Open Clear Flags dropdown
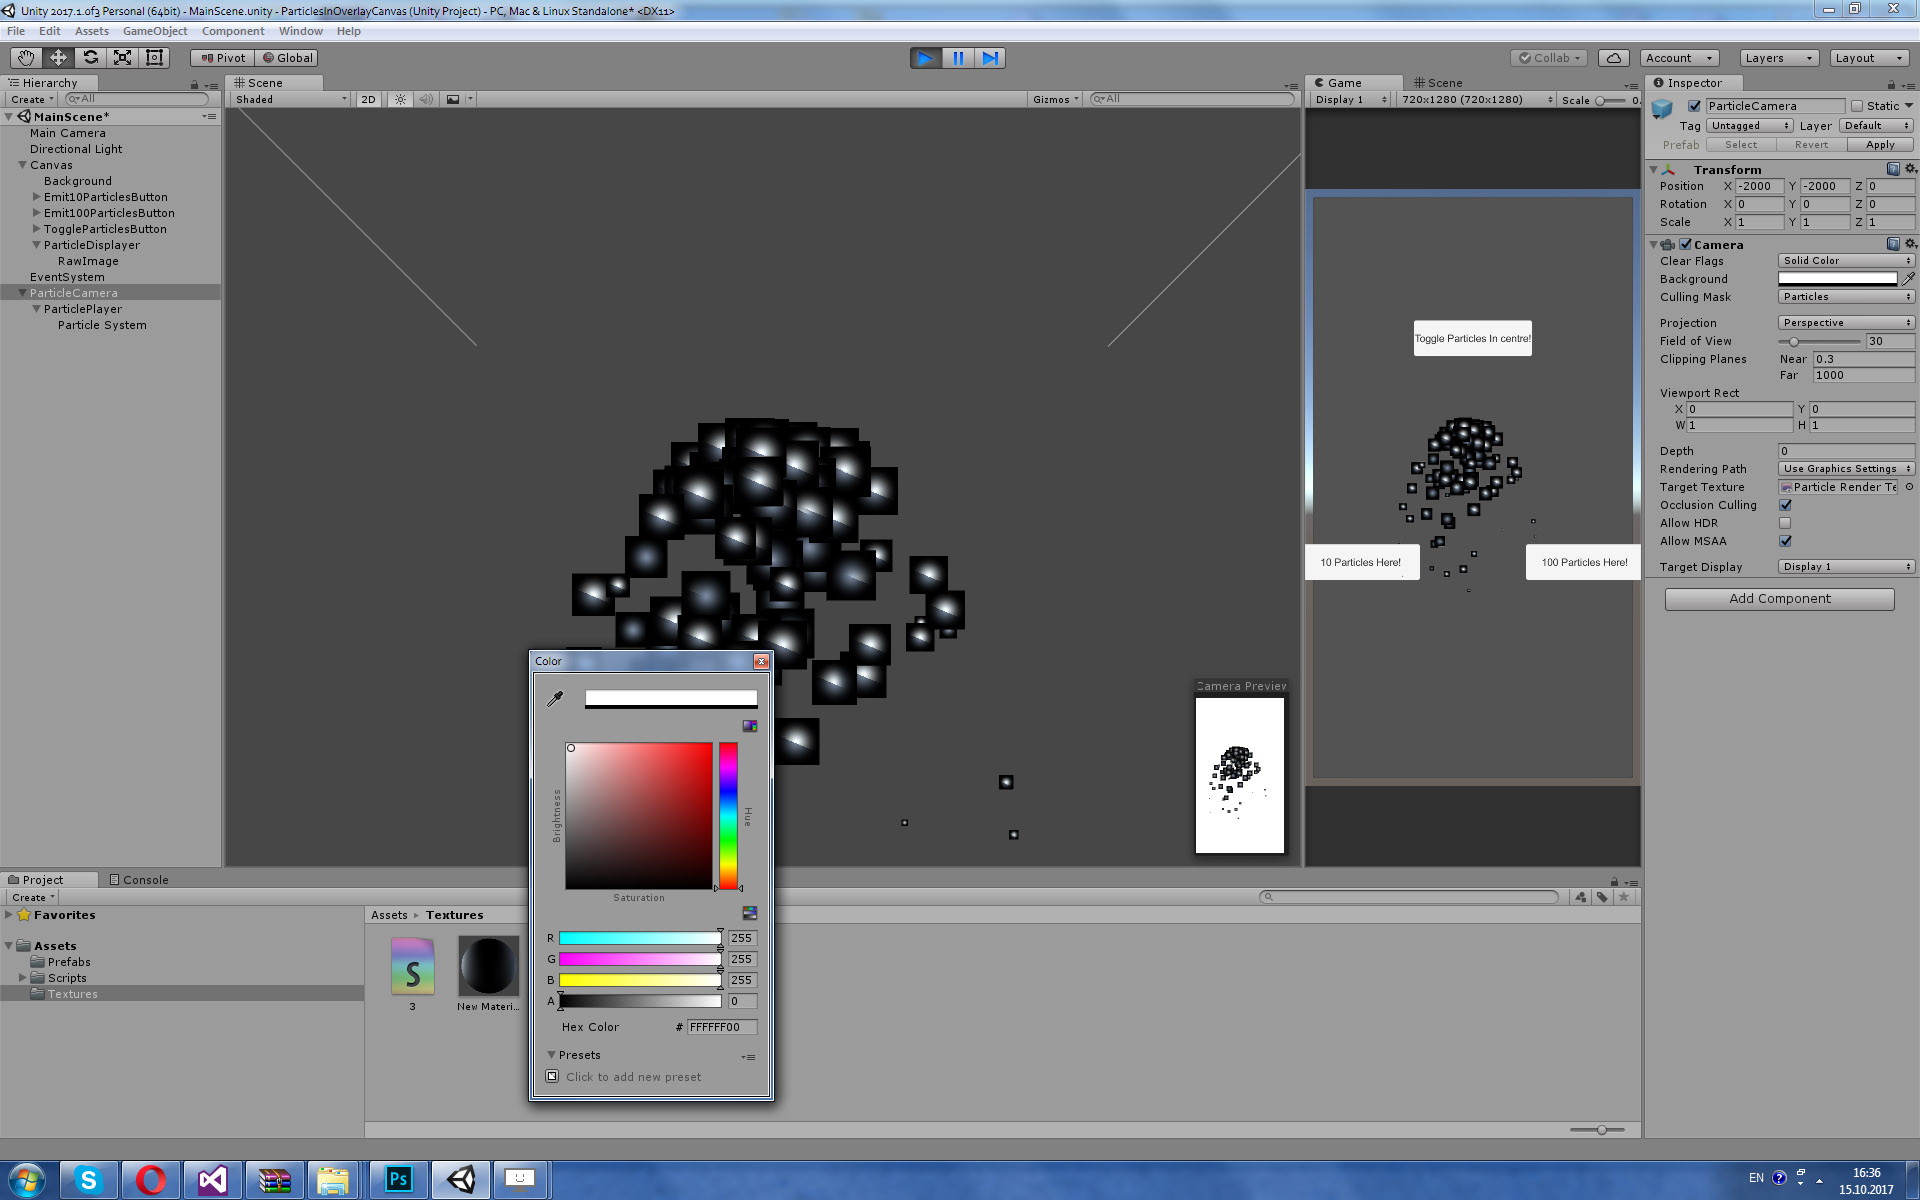1920x1200 pixels. [1846, 261]
